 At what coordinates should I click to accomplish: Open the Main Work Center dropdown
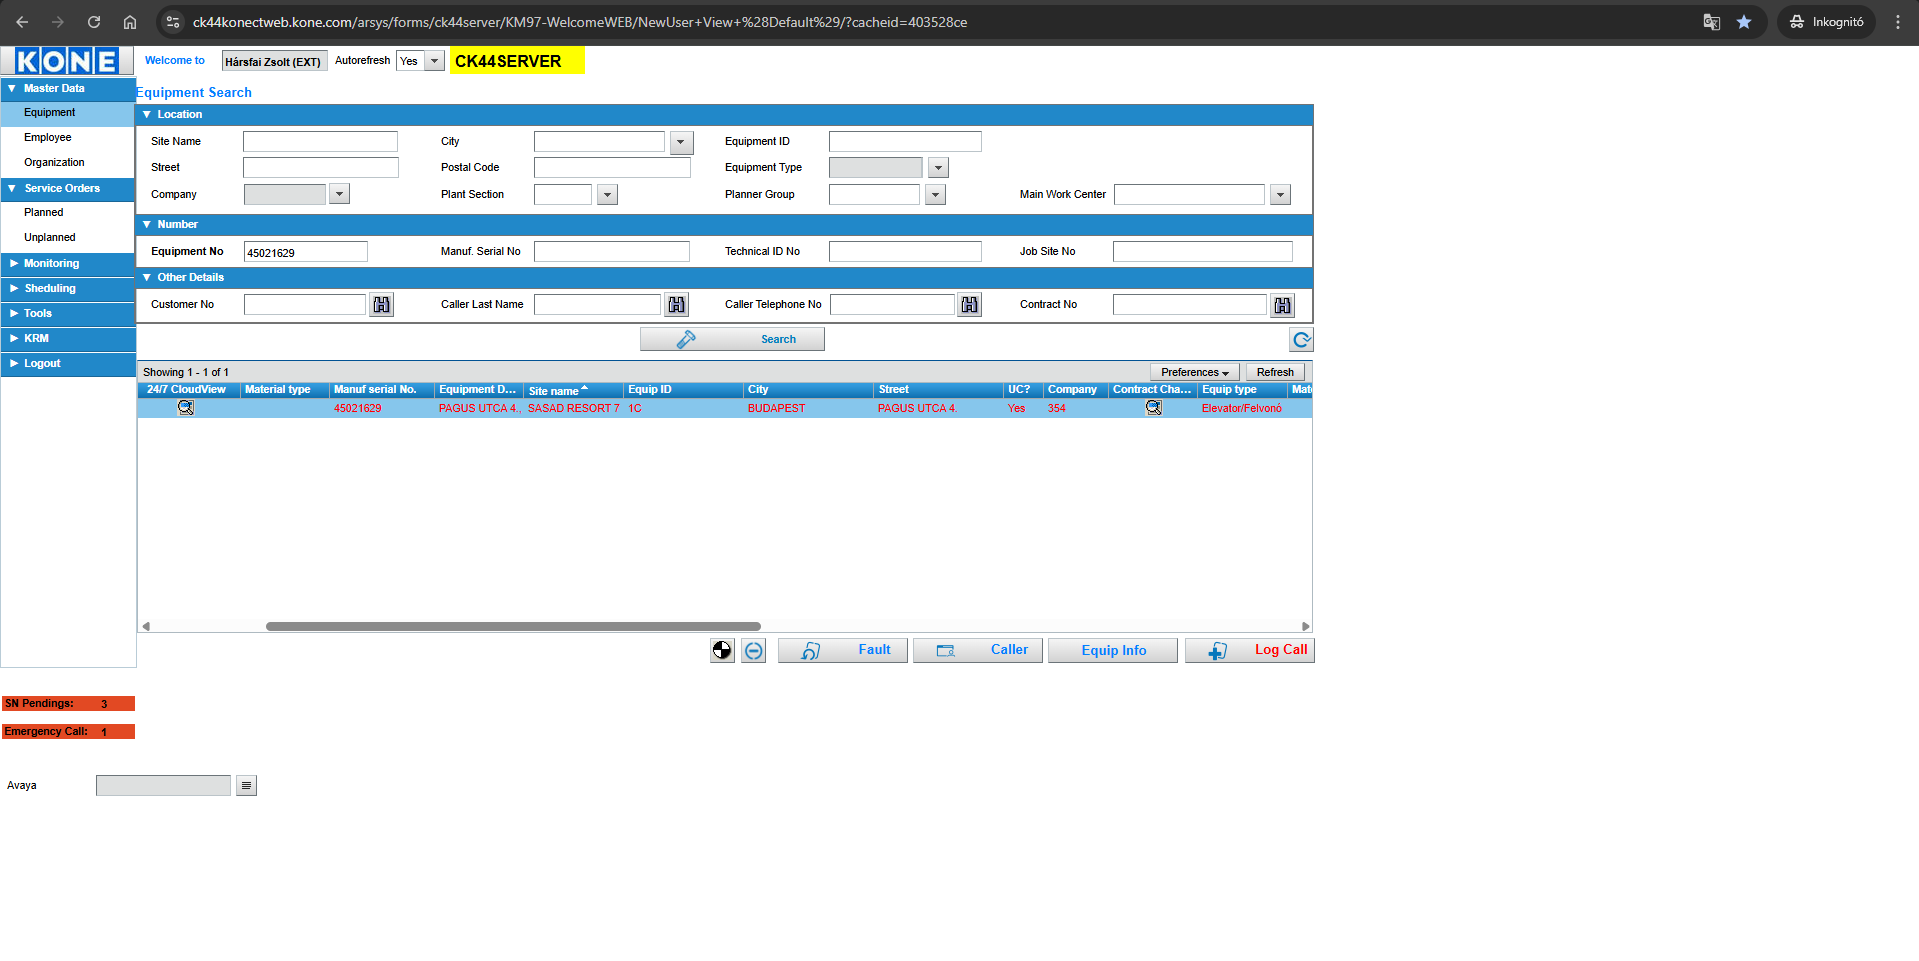(1280, 195)
